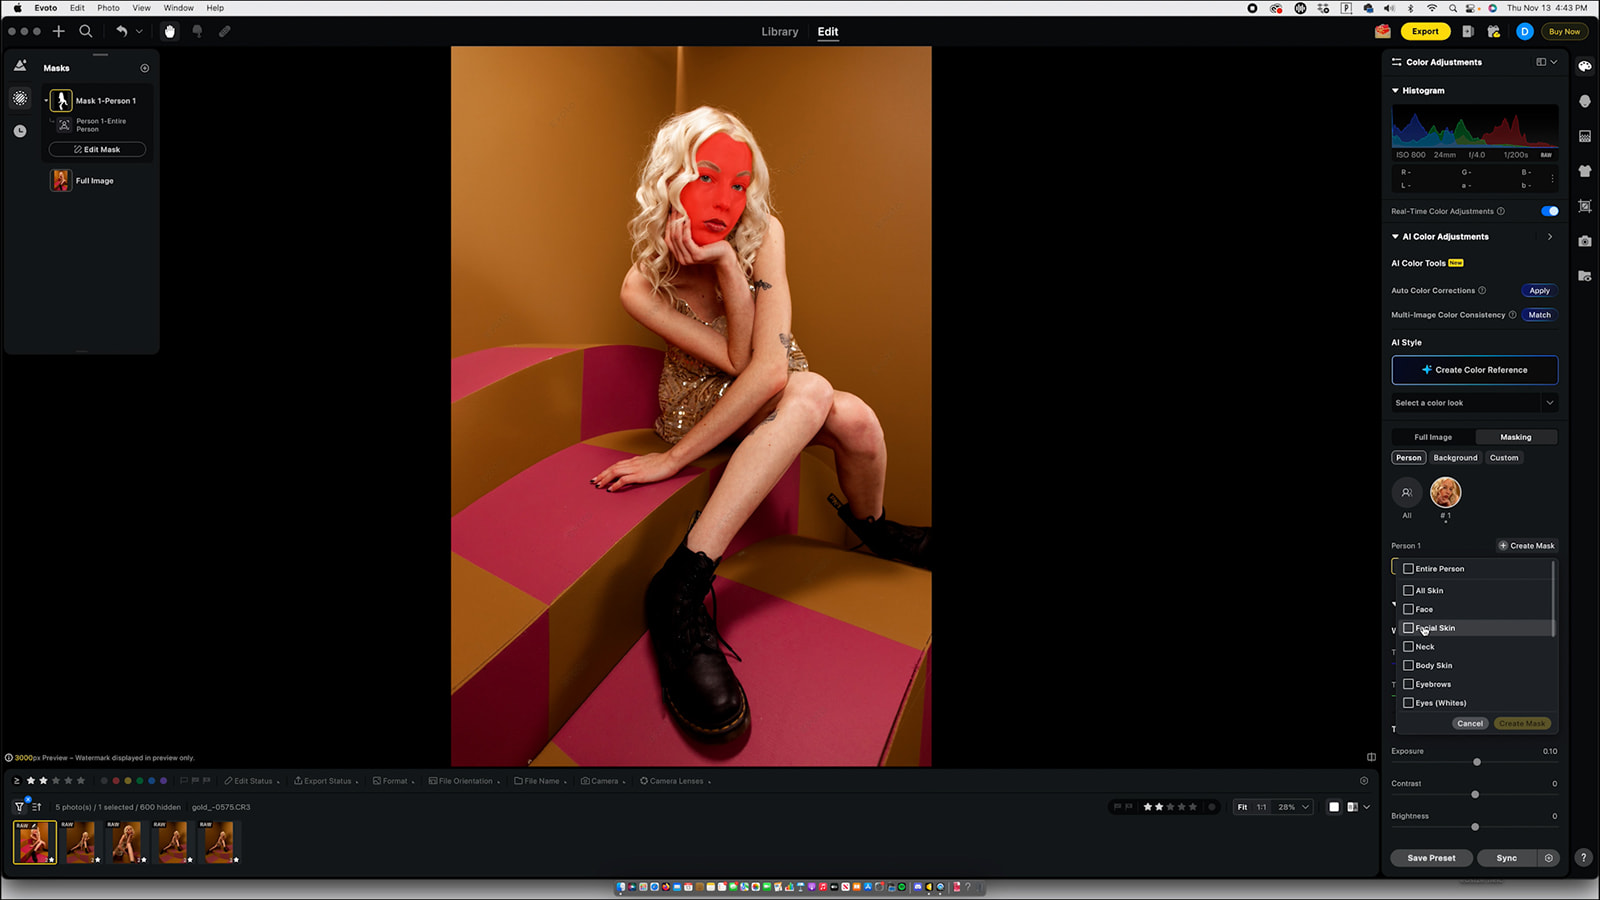Open the clothing adjustment tool icon
This screenshot has height=900, width=1600.
(x=1585, y=171)
